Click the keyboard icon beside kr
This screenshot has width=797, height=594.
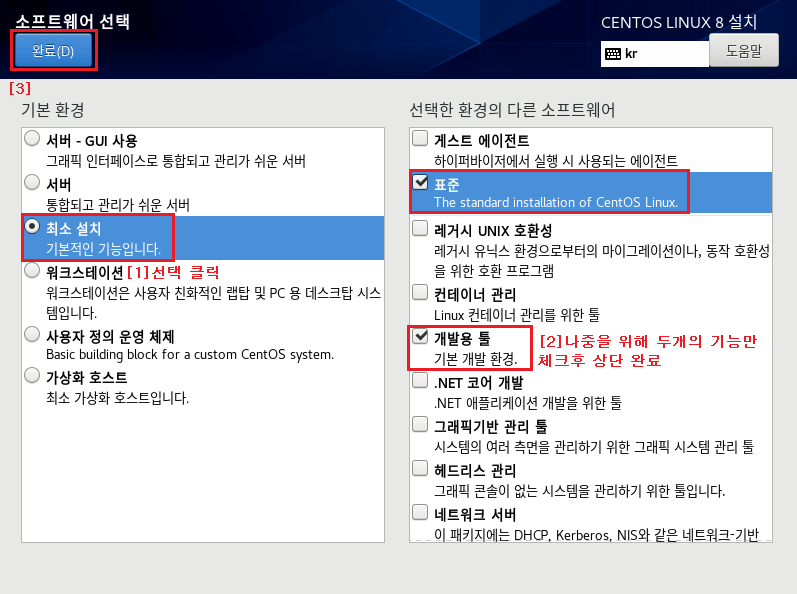[x=613, y=54]
